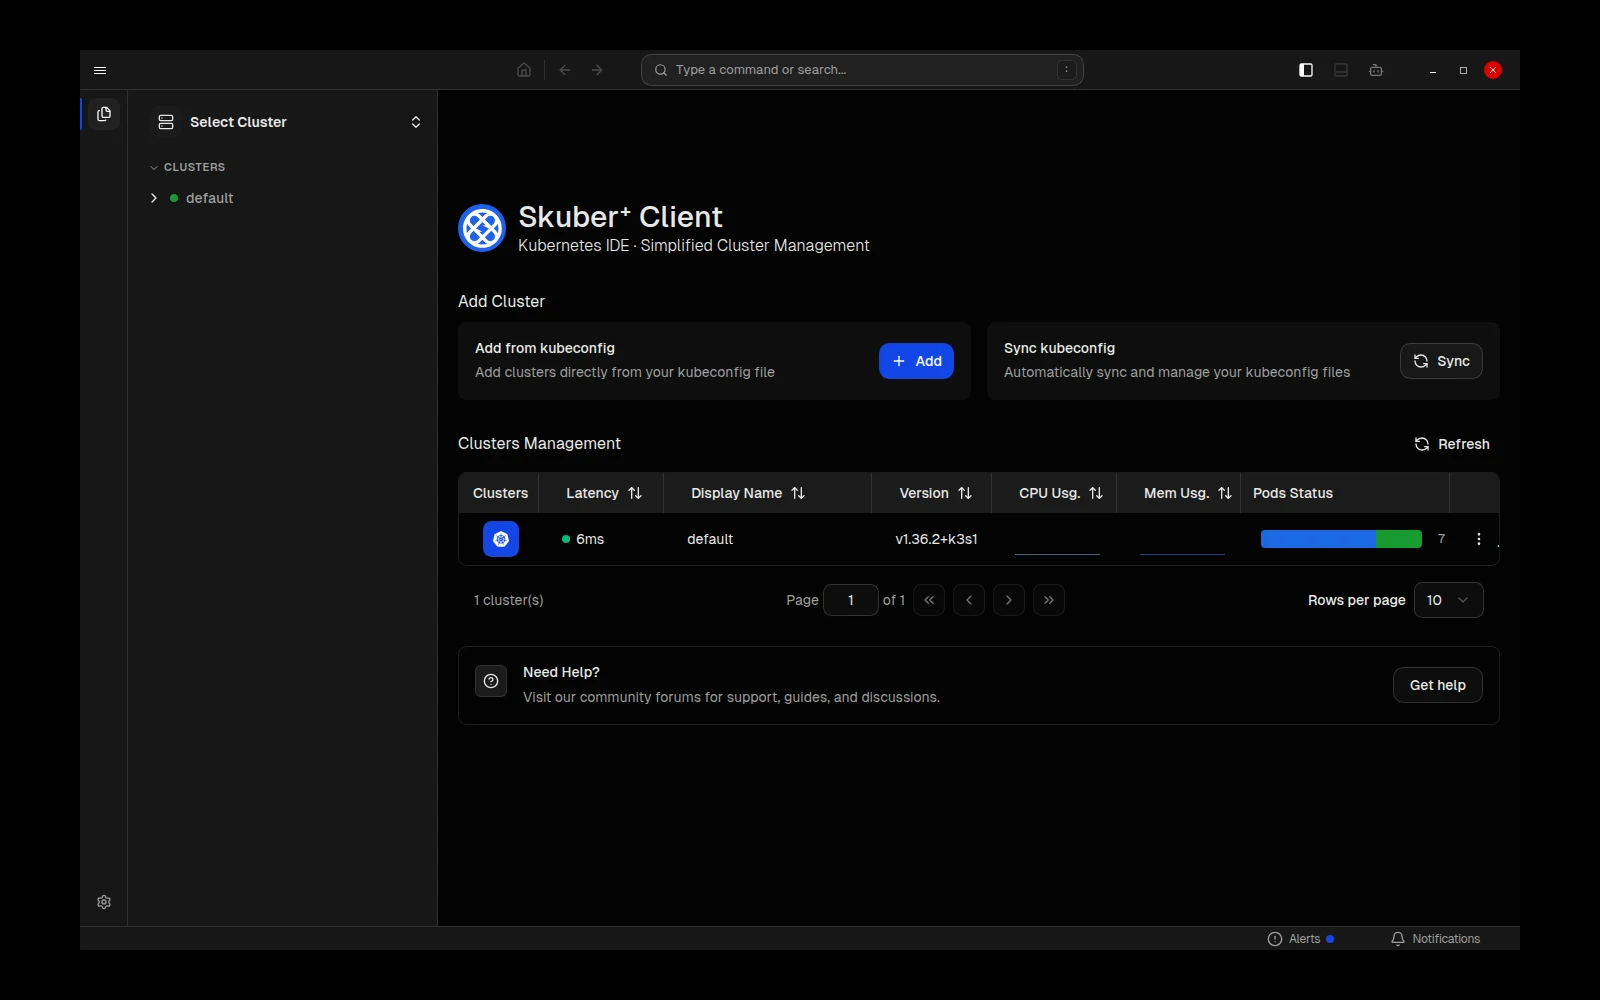The image size is (1600, 1000).
Task: Open the explorer icon in activity bar
Action: point(104,114)
